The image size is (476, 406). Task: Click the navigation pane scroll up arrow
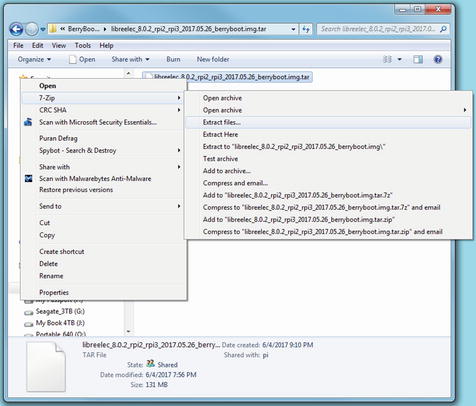pos(129,73)
